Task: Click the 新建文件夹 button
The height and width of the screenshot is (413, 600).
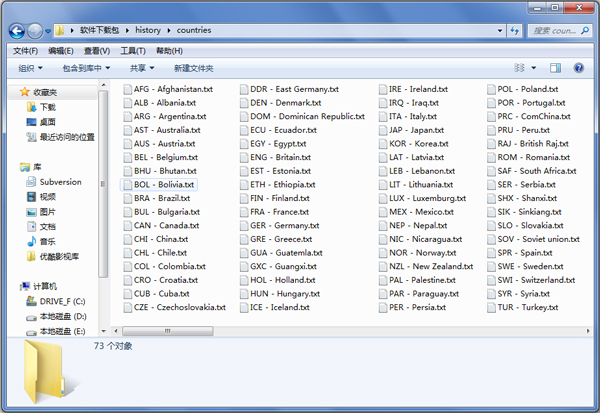Action: pos(193,68)
